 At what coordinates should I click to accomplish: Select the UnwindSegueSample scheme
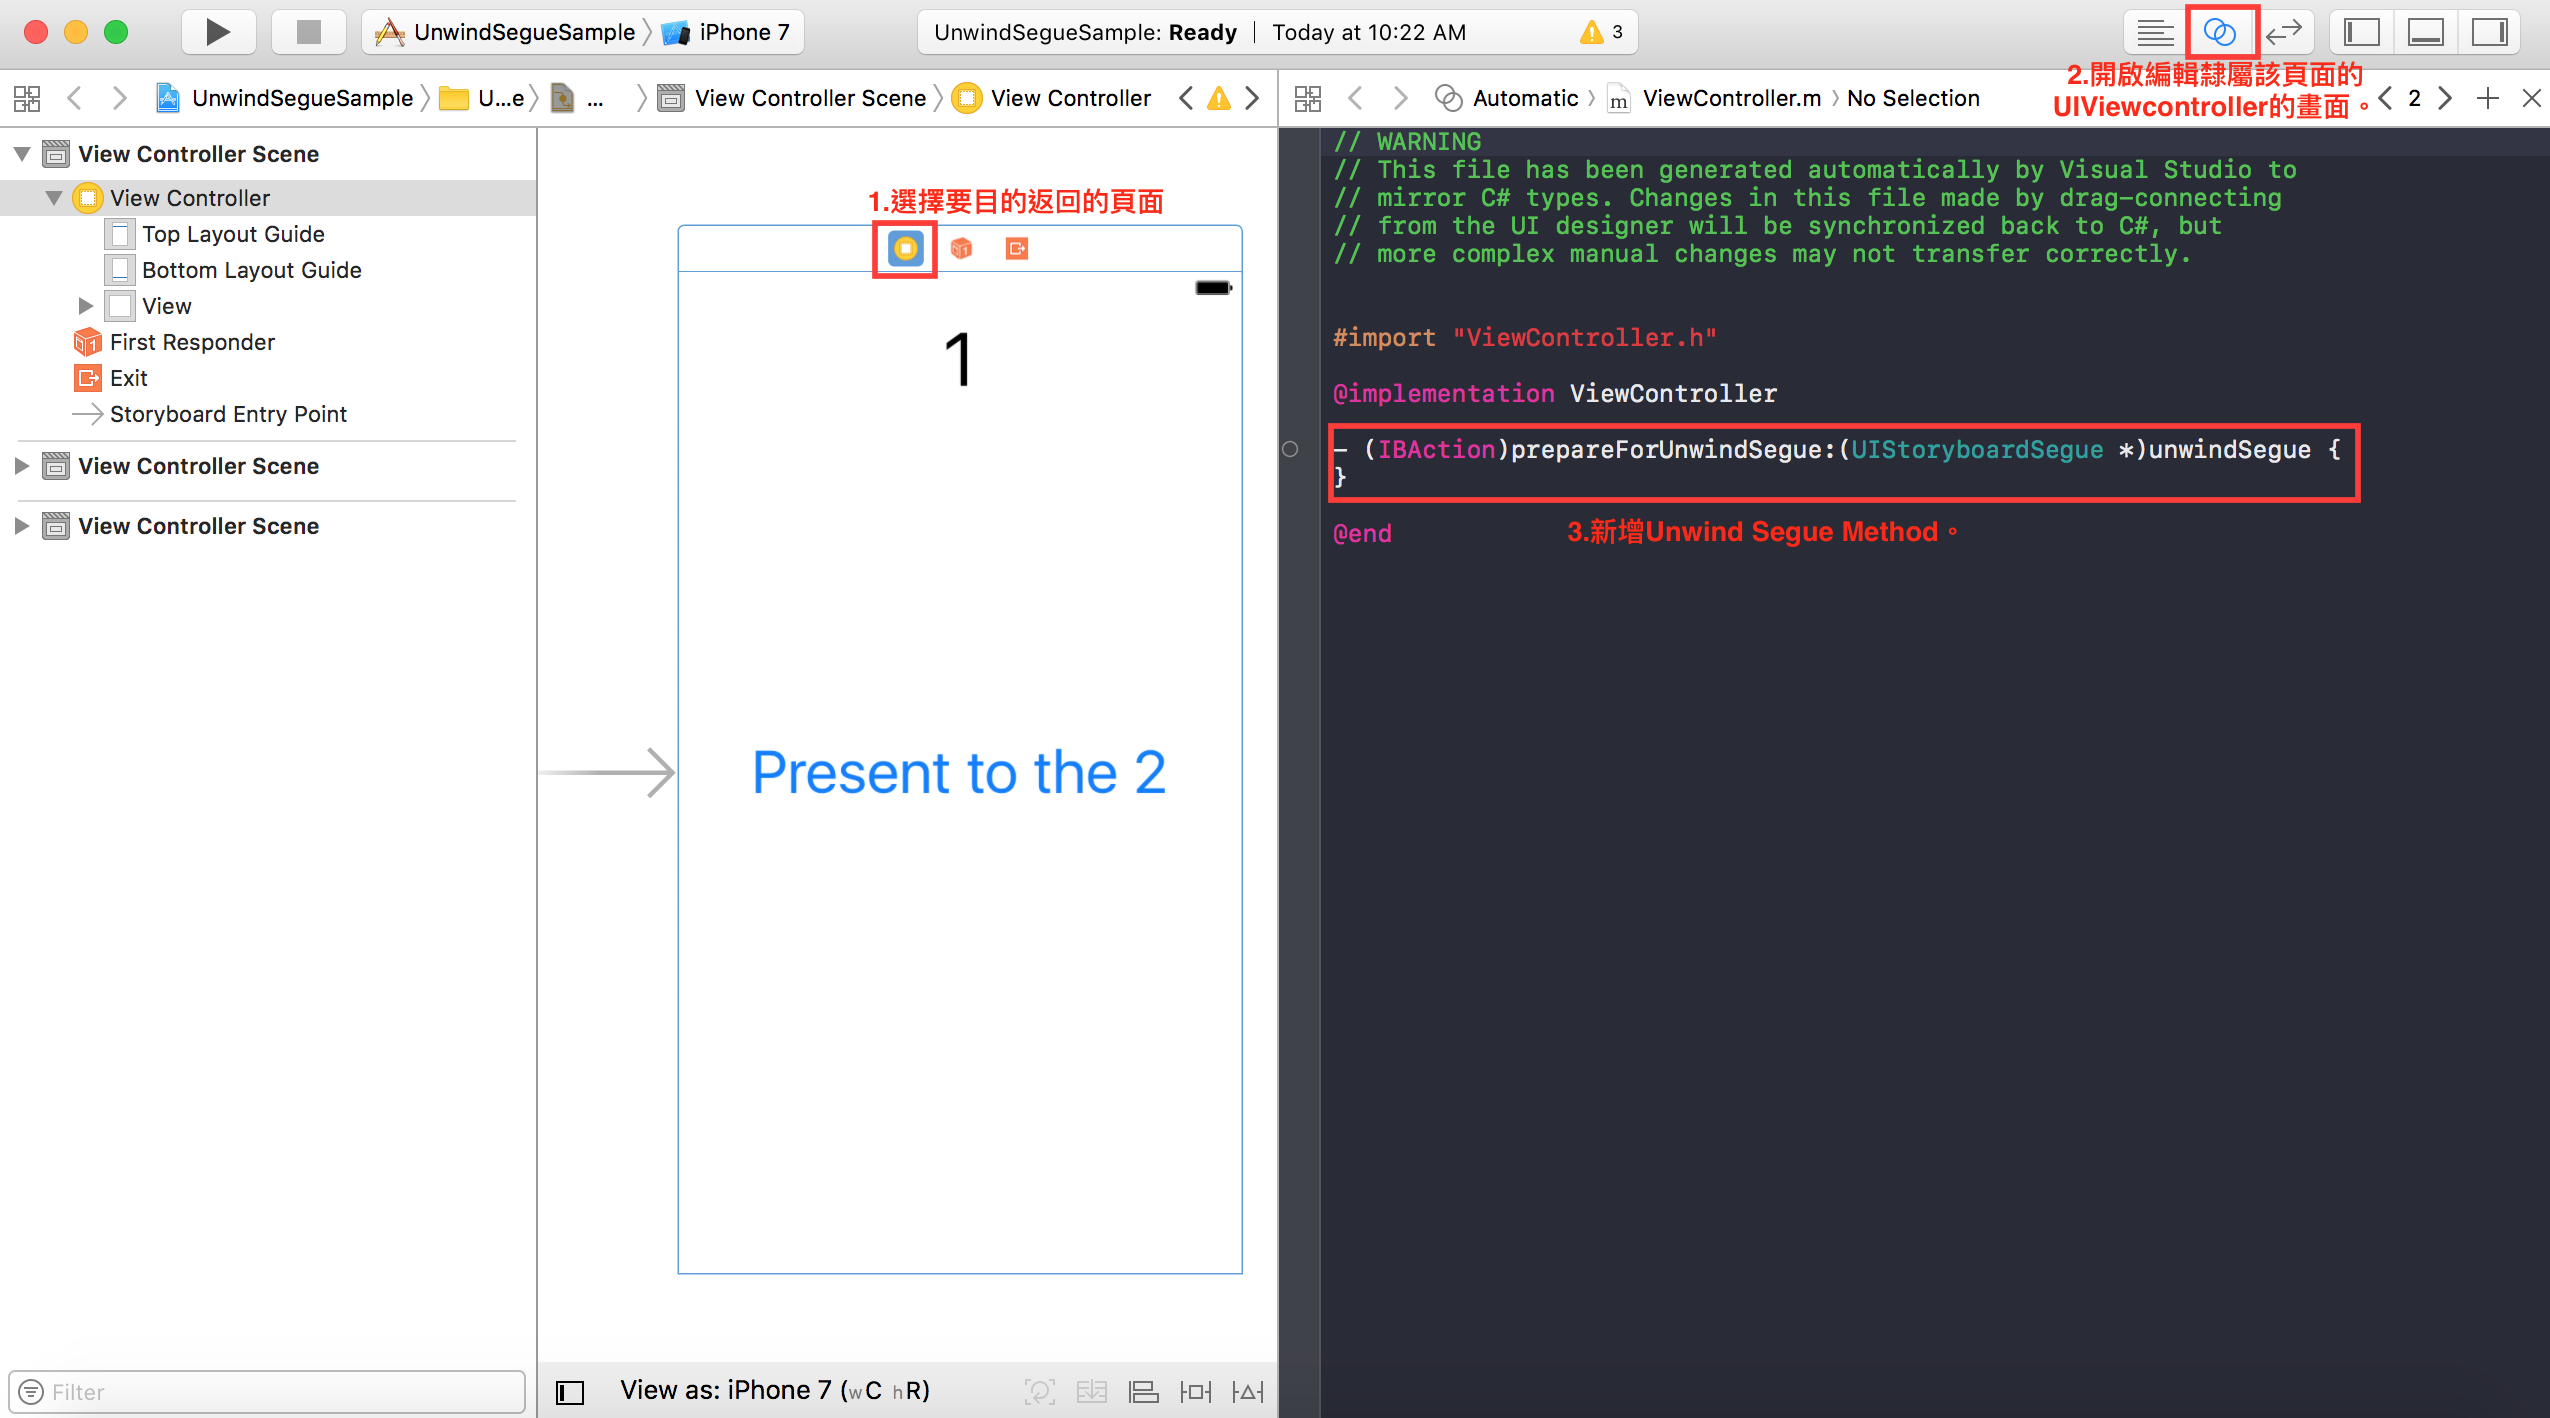[505, 32]
